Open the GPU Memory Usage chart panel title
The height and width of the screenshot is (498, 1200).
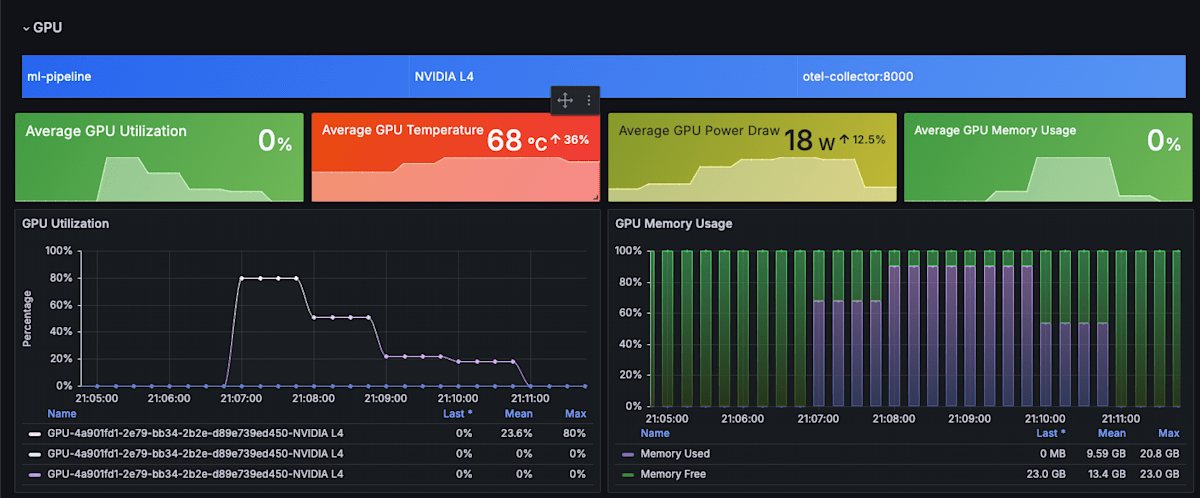coord(674,224)
